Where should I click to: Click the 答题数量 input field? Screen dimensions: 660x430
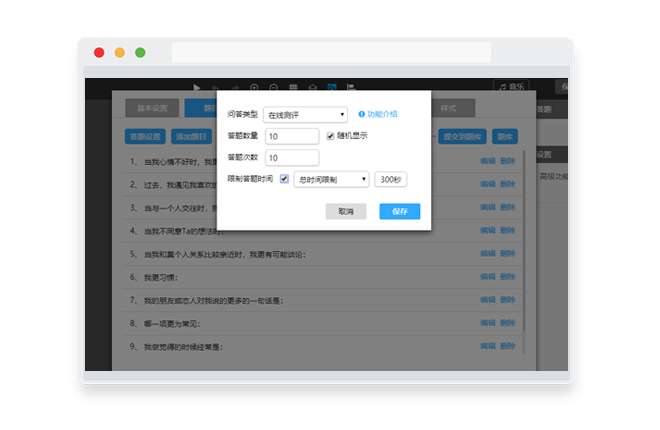(x=292, y=136)
